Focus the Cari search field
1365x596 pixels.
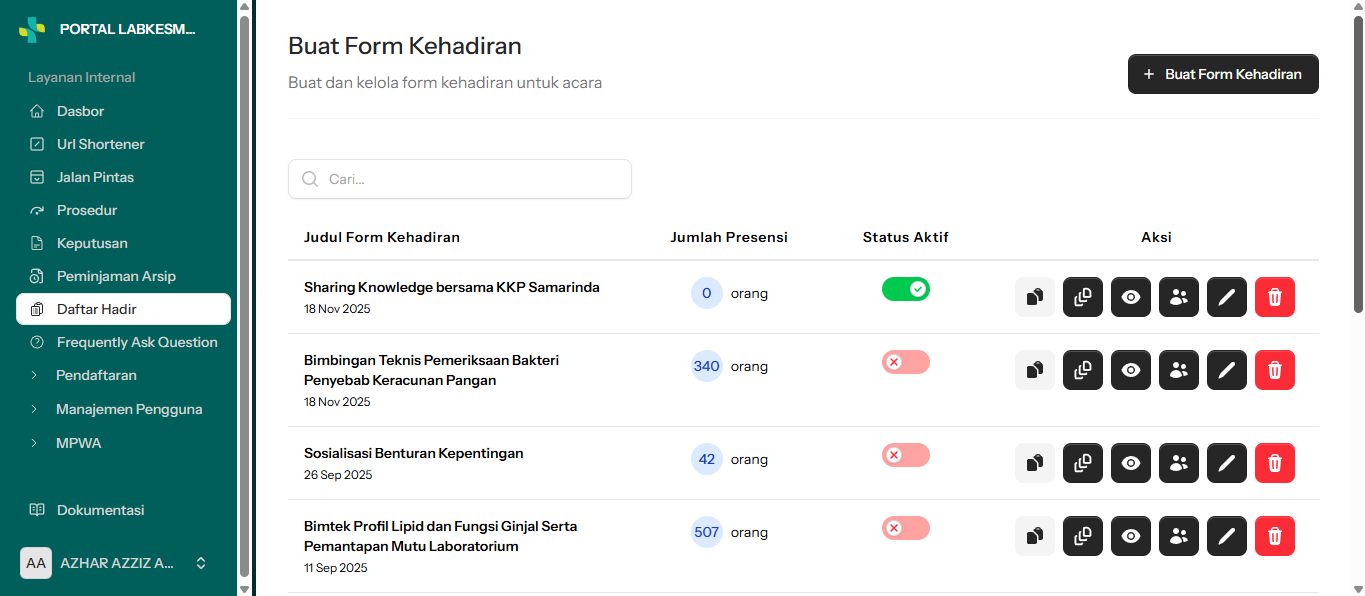tap(460, 179)
